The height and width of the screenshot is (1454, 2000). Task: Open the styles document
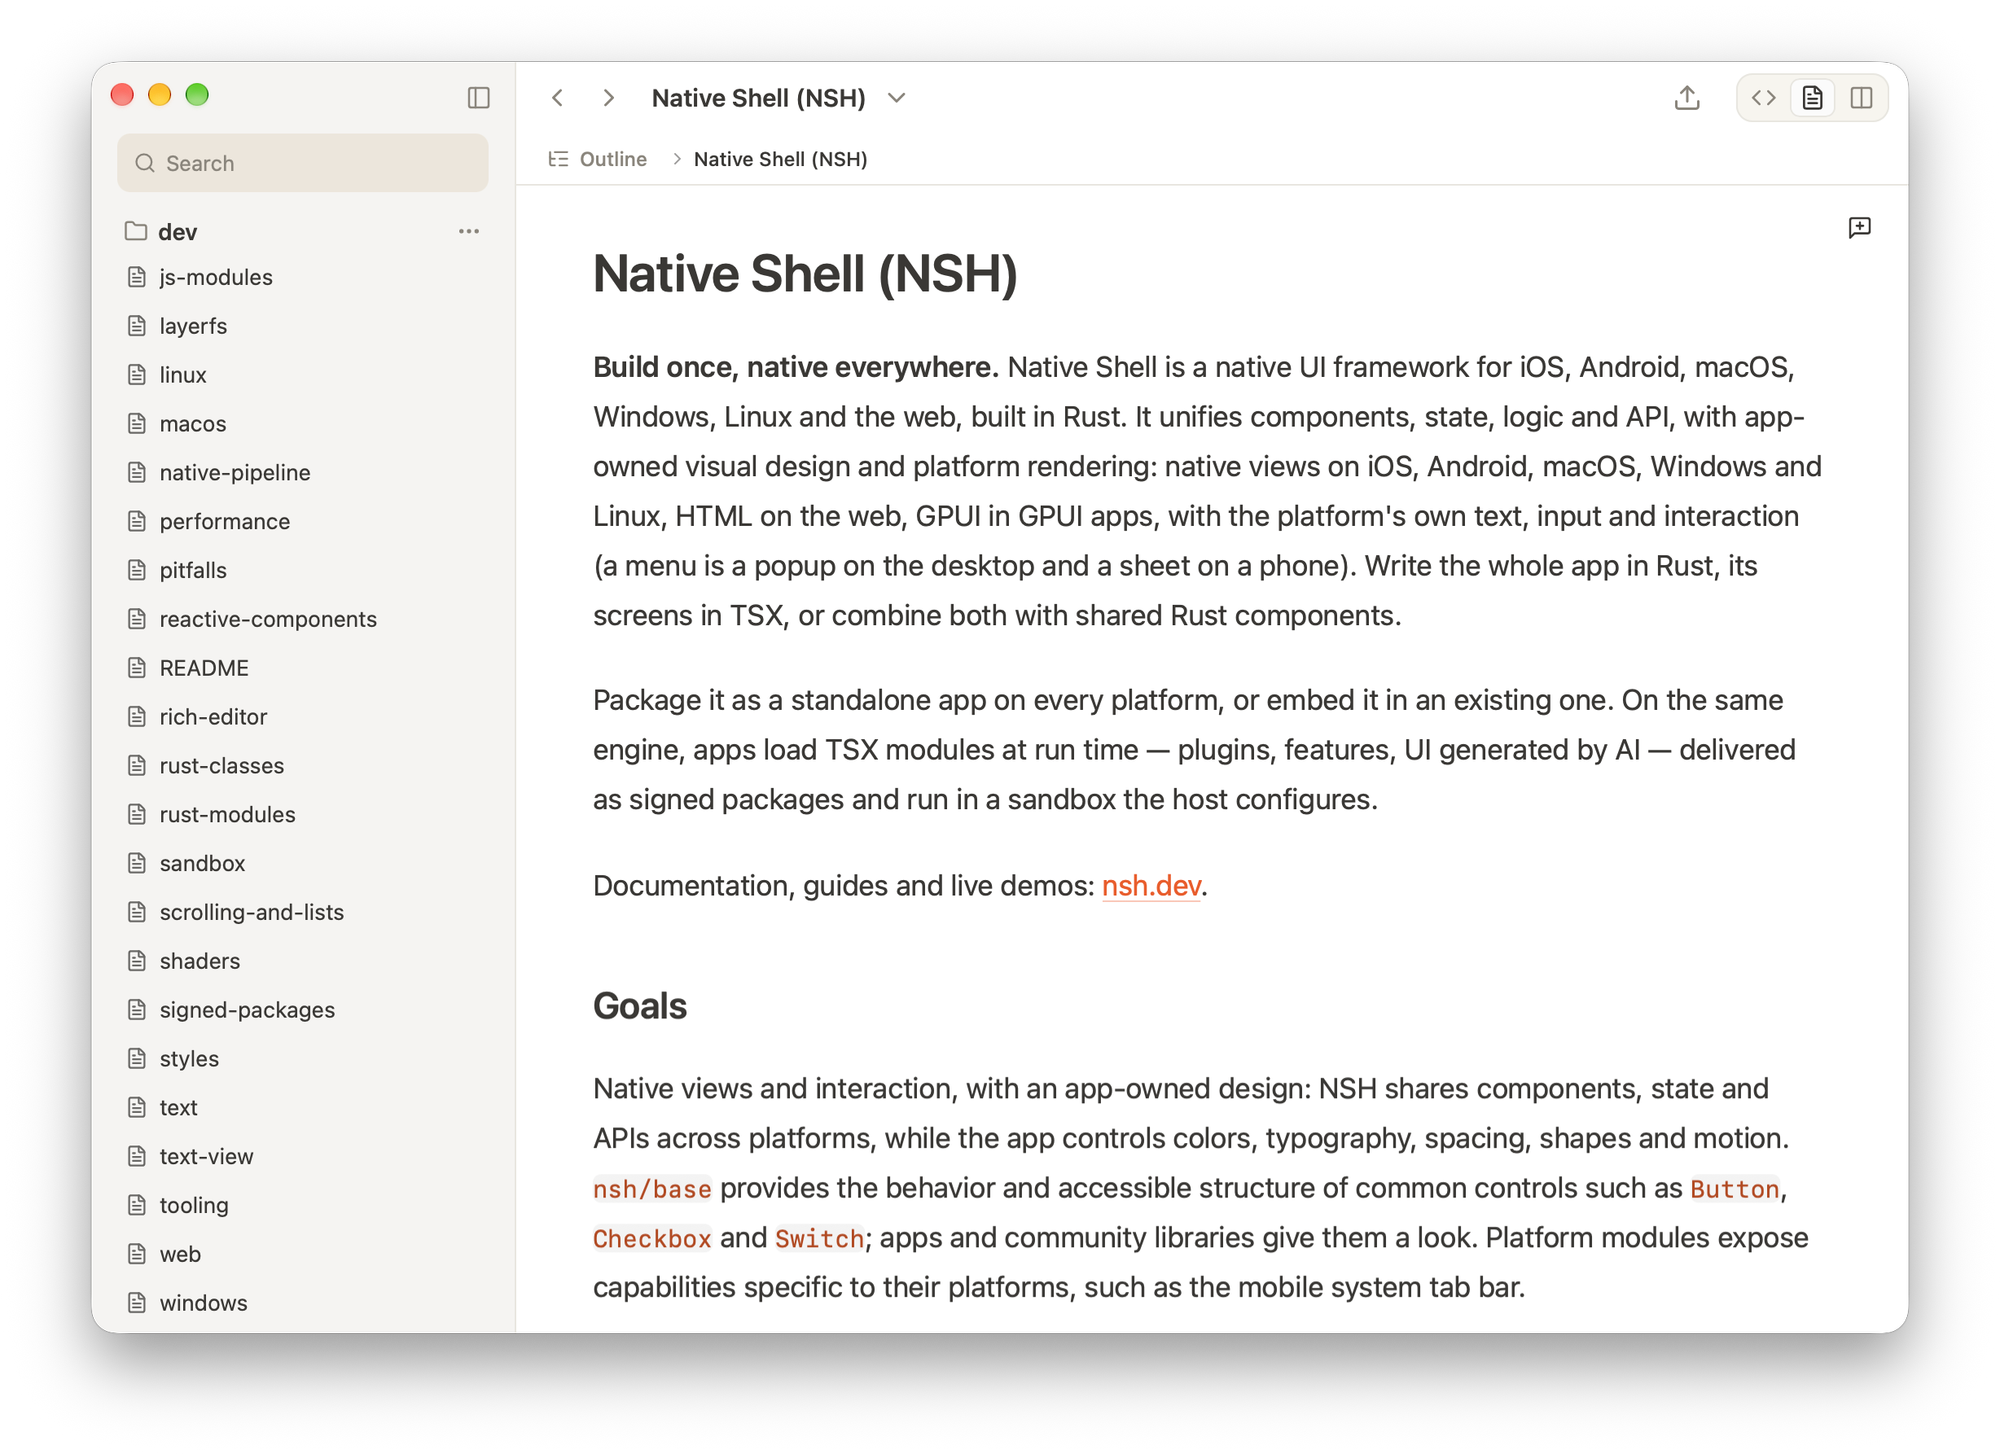click(x=303, y=1058)
